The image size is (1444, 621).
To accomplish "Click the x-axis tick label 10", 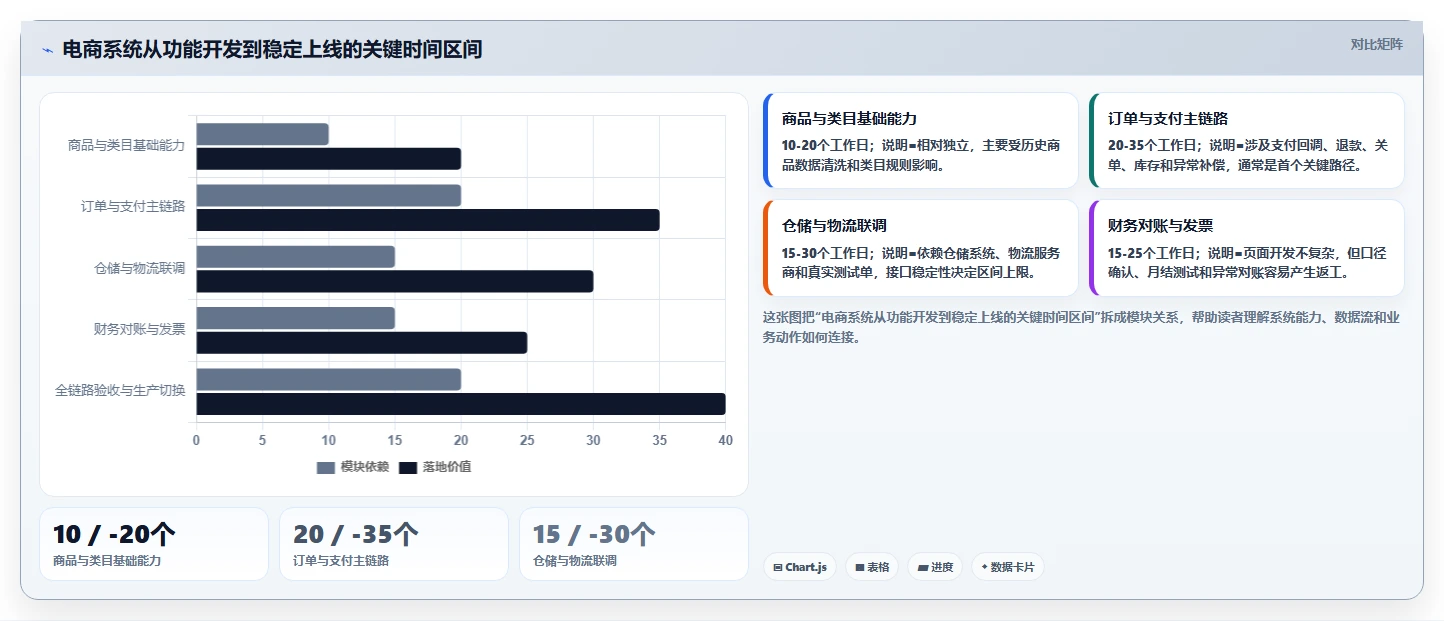I will [328, 440].
